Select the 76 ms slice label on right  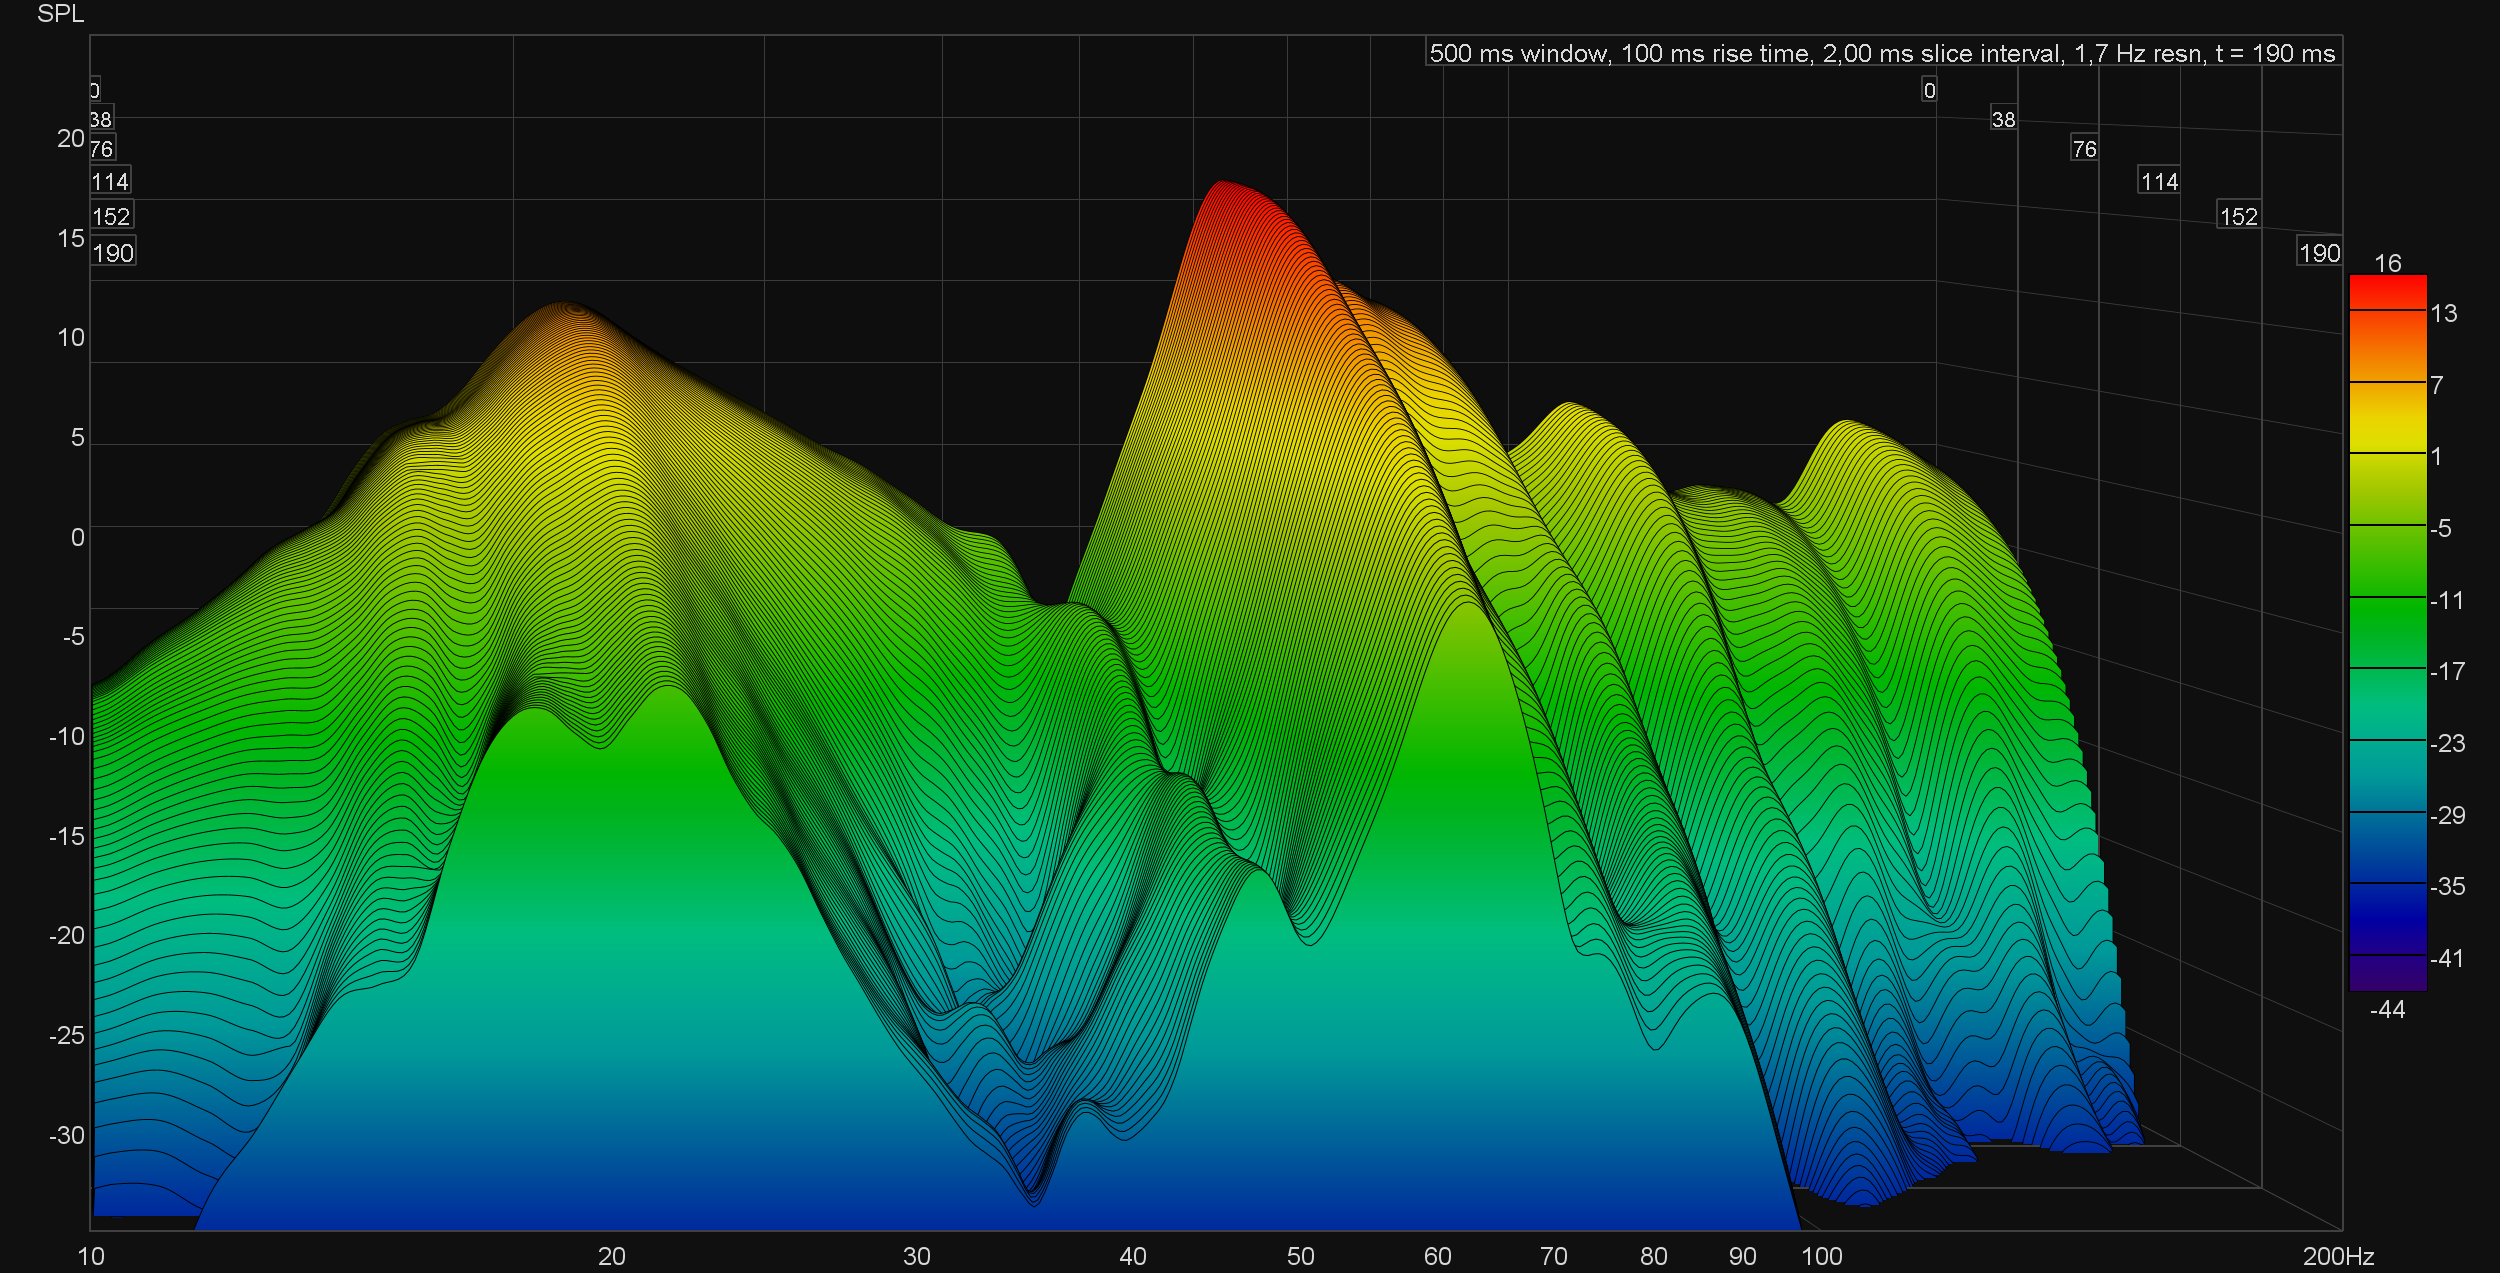click(x=2084, y=150)
